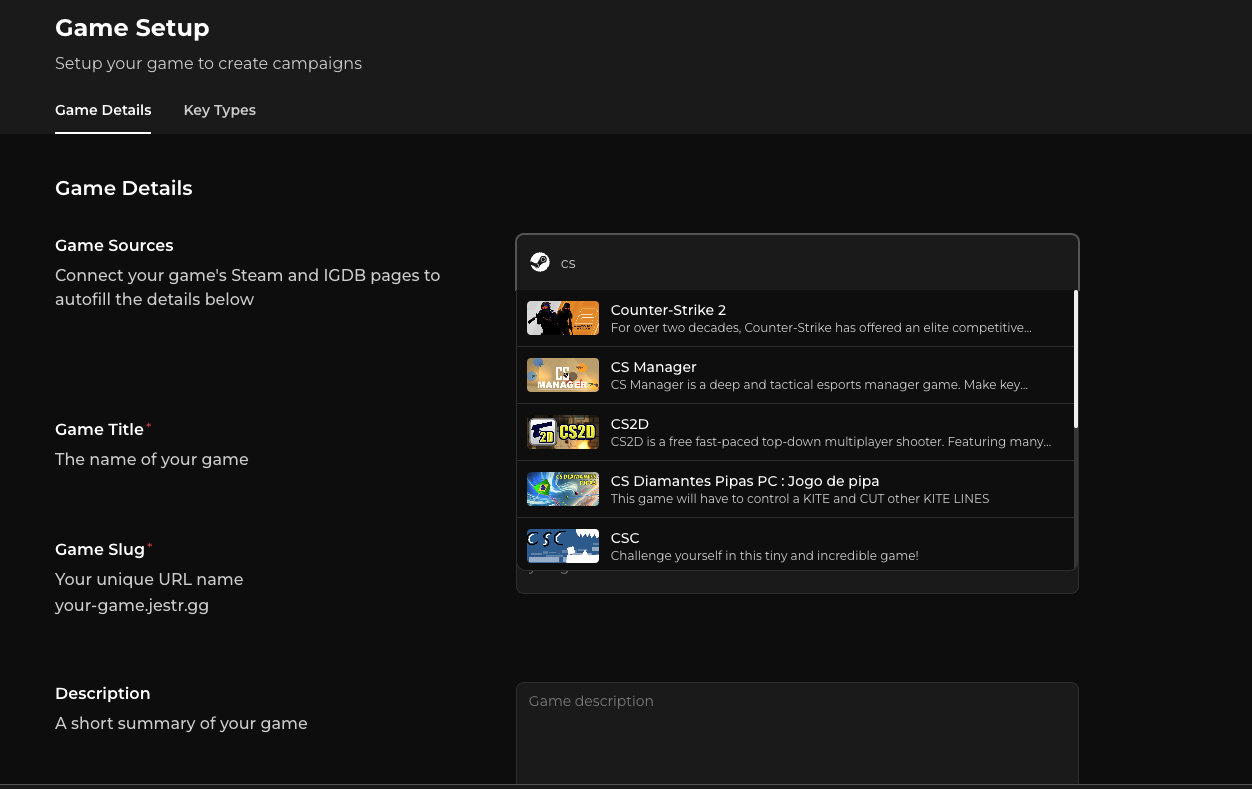
Task: Click the CS Manager description line
Action: pos(819,385)
